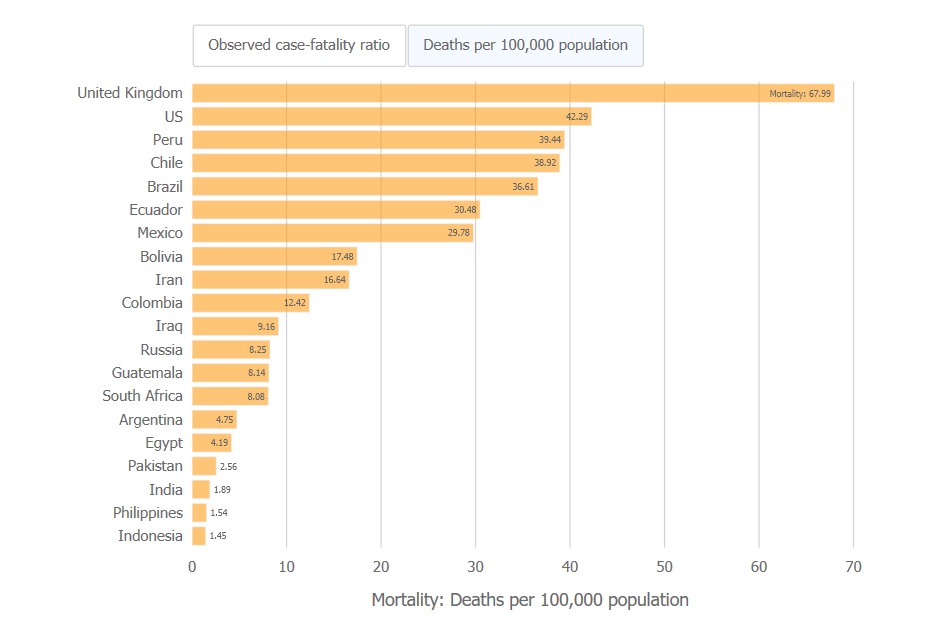The width and height of the screenshot is (938, 639).
Task: Click the Egypt bar showing 4.19
Action: pos(212,443)
